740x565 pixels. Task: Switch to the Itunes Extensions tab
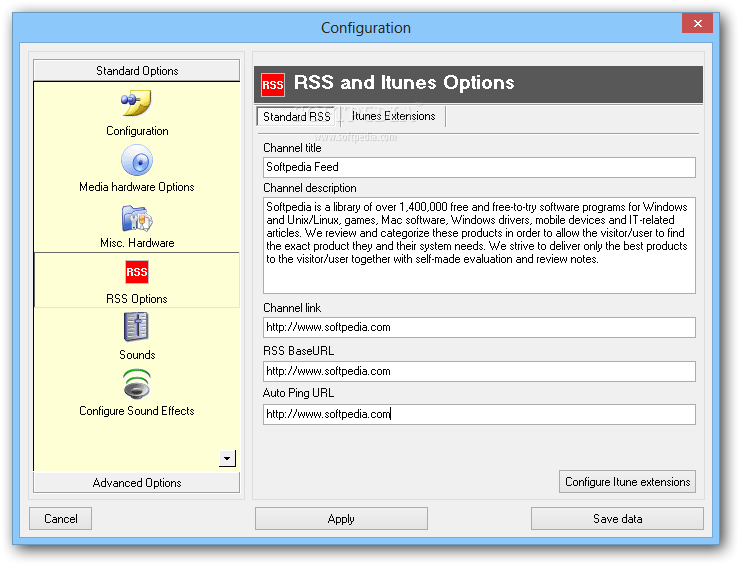393,116
